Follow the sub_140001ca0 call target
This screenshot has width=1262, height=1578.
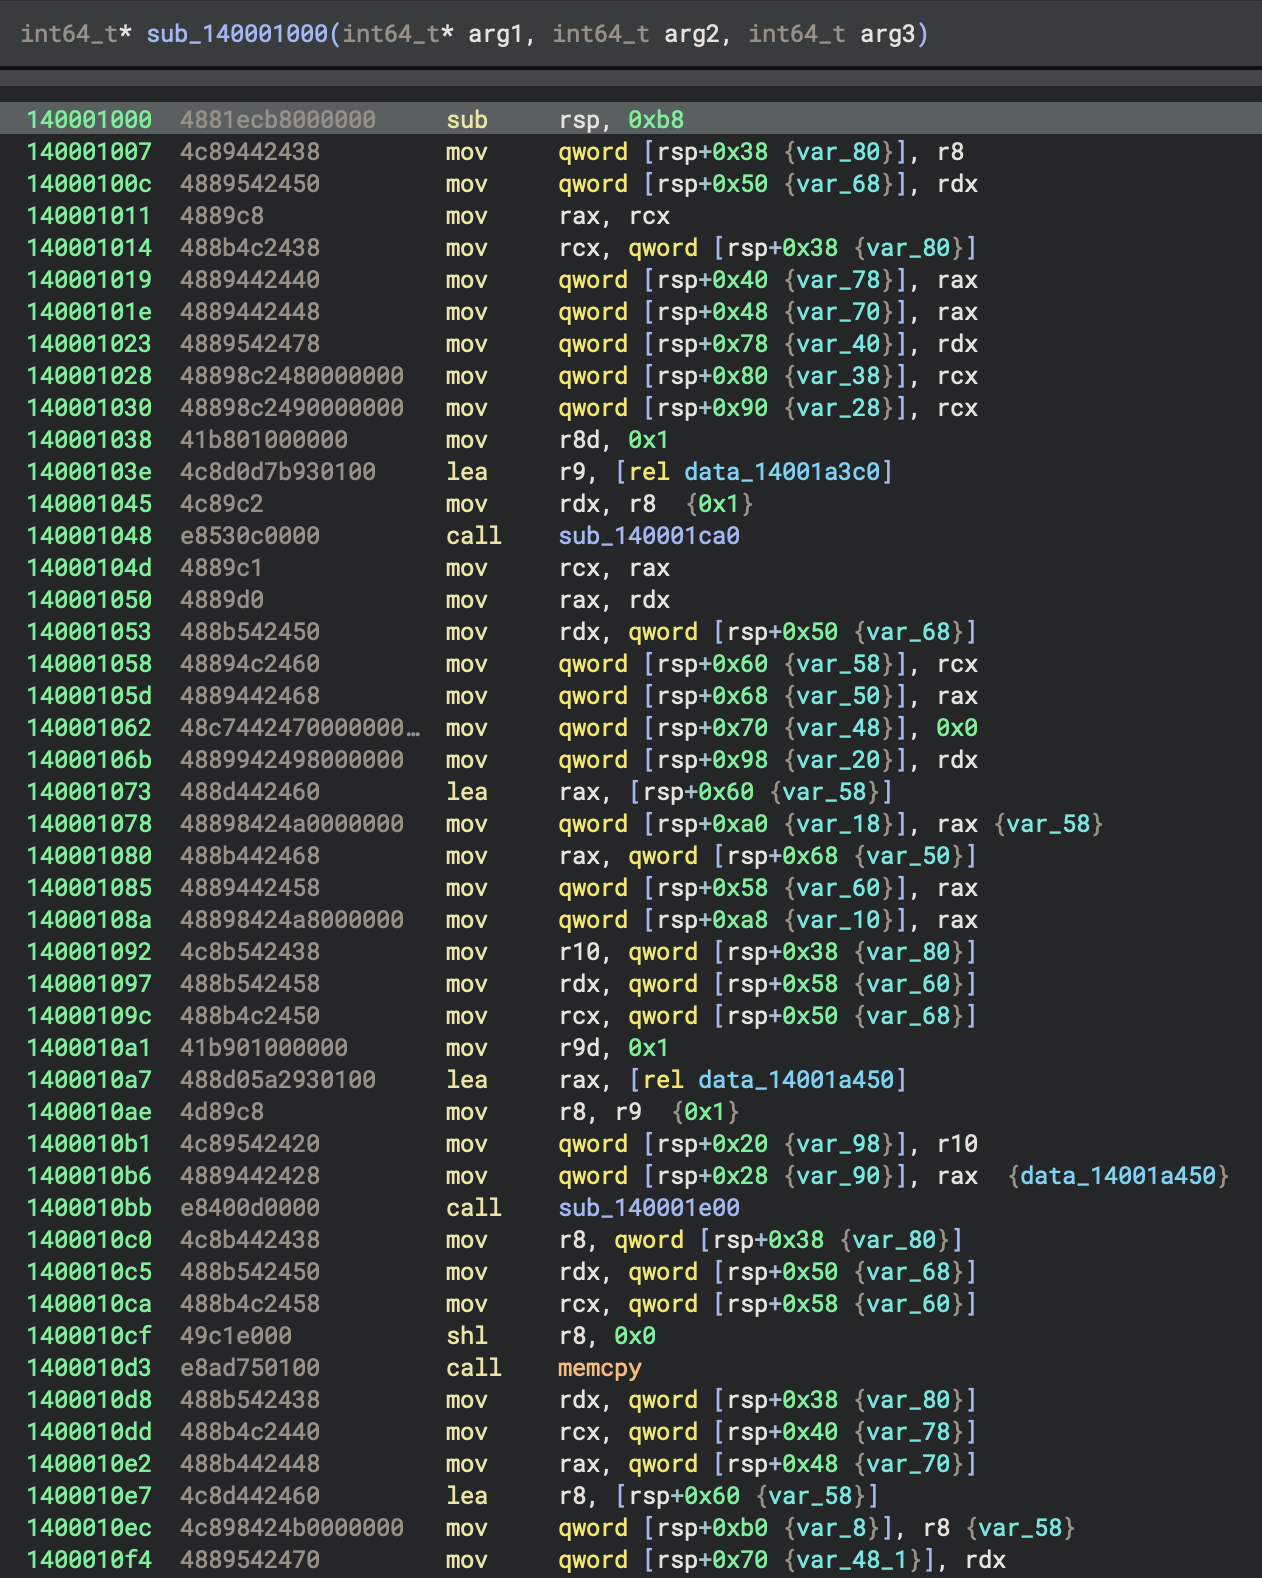tap(649, 536)
